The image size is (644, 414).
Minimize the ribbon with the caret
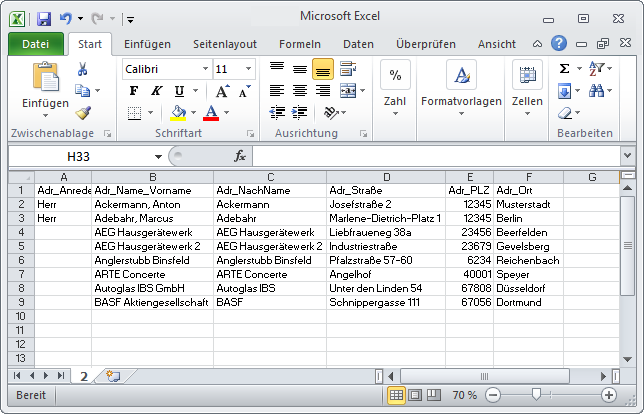click(537, 44)
